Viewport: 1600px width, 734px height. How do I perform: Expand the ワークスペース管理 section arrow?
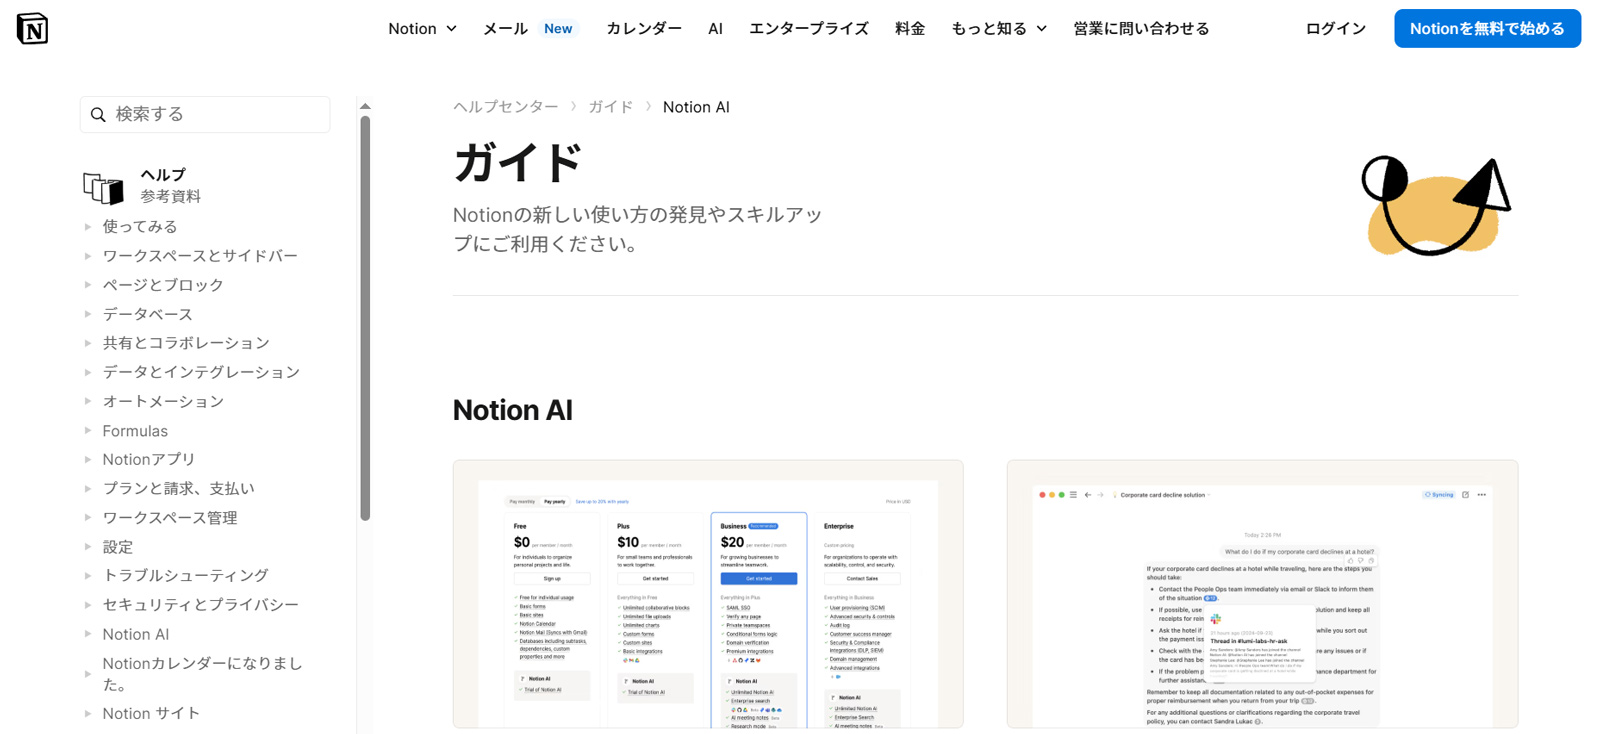tap(88, 518)
